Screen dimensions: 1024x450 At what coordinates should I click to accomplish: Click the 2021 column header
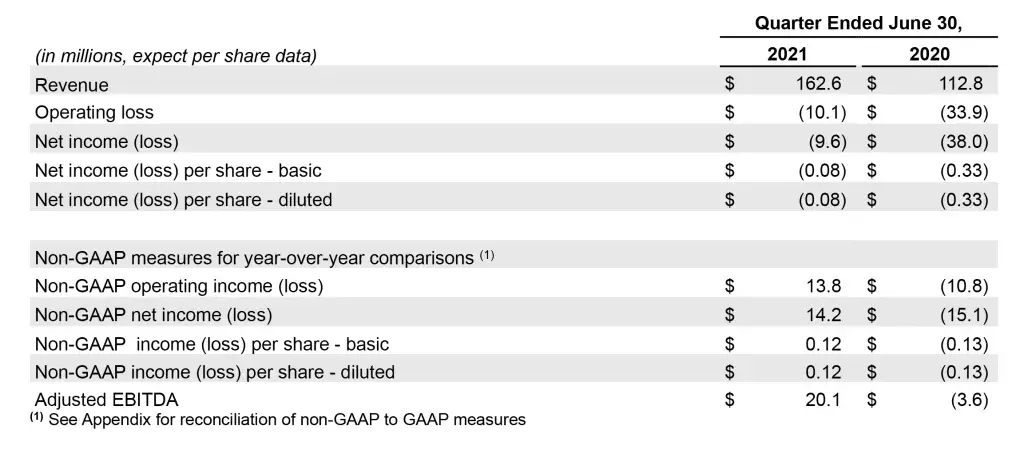(786, 54)
